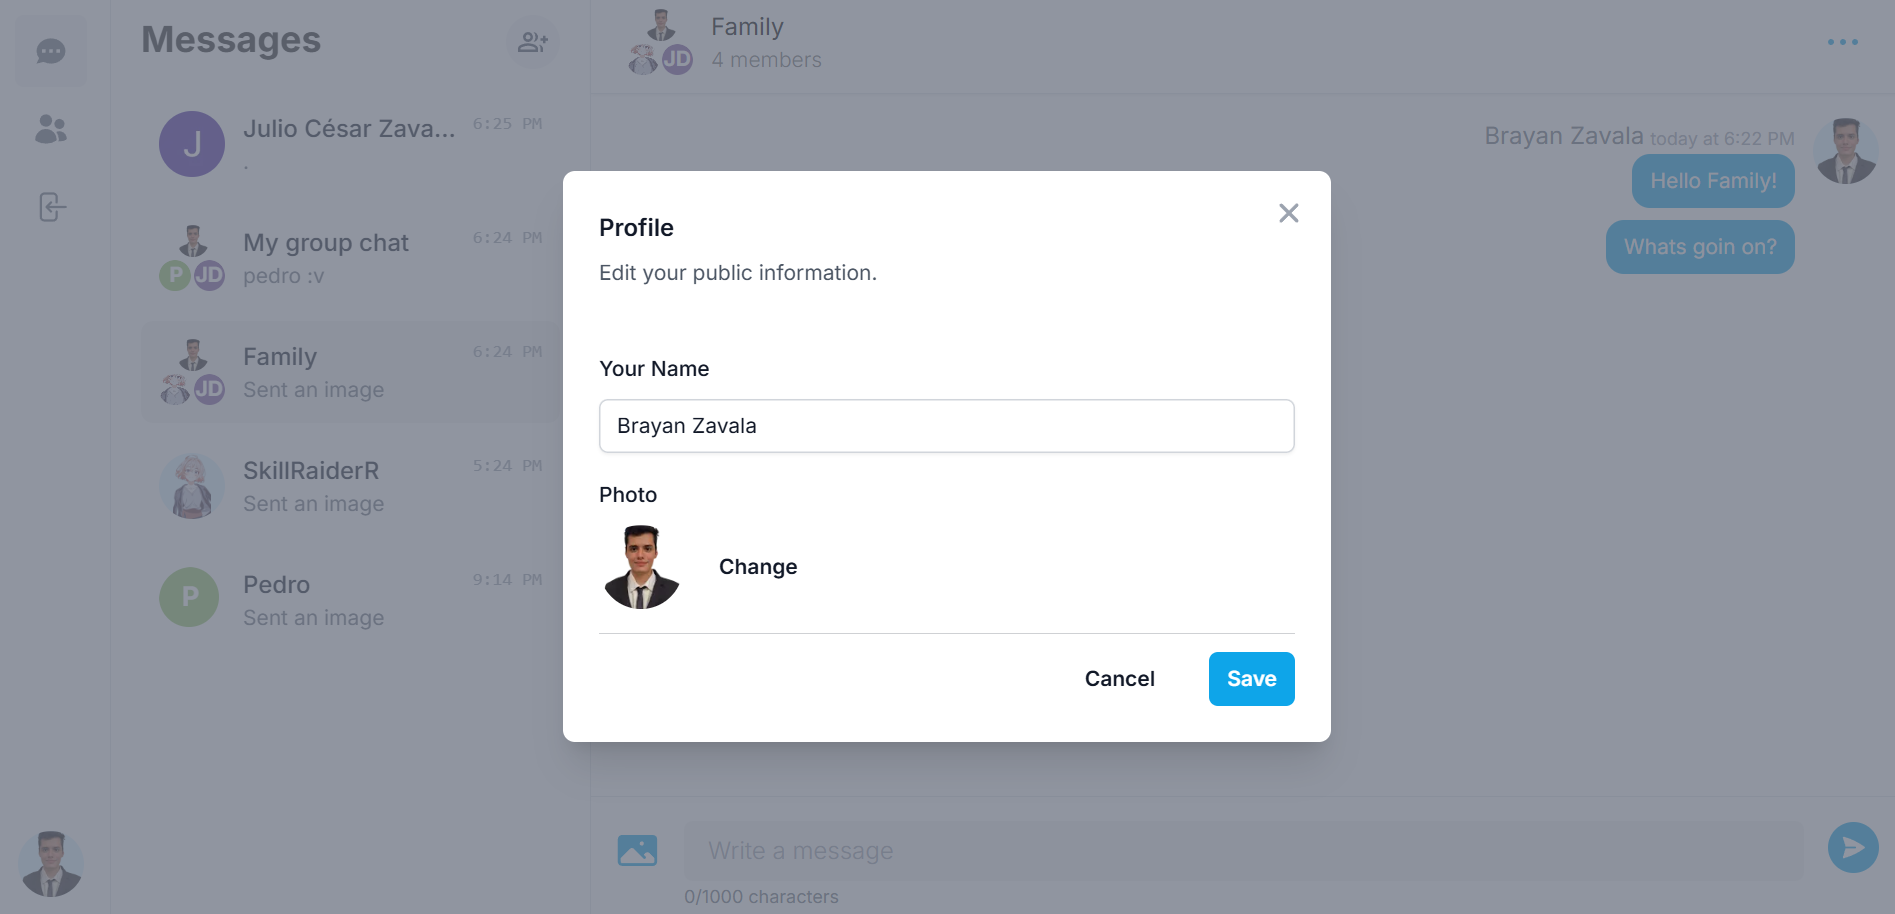Click your profile avatar at sidebar bottom

tap(51, 864)
